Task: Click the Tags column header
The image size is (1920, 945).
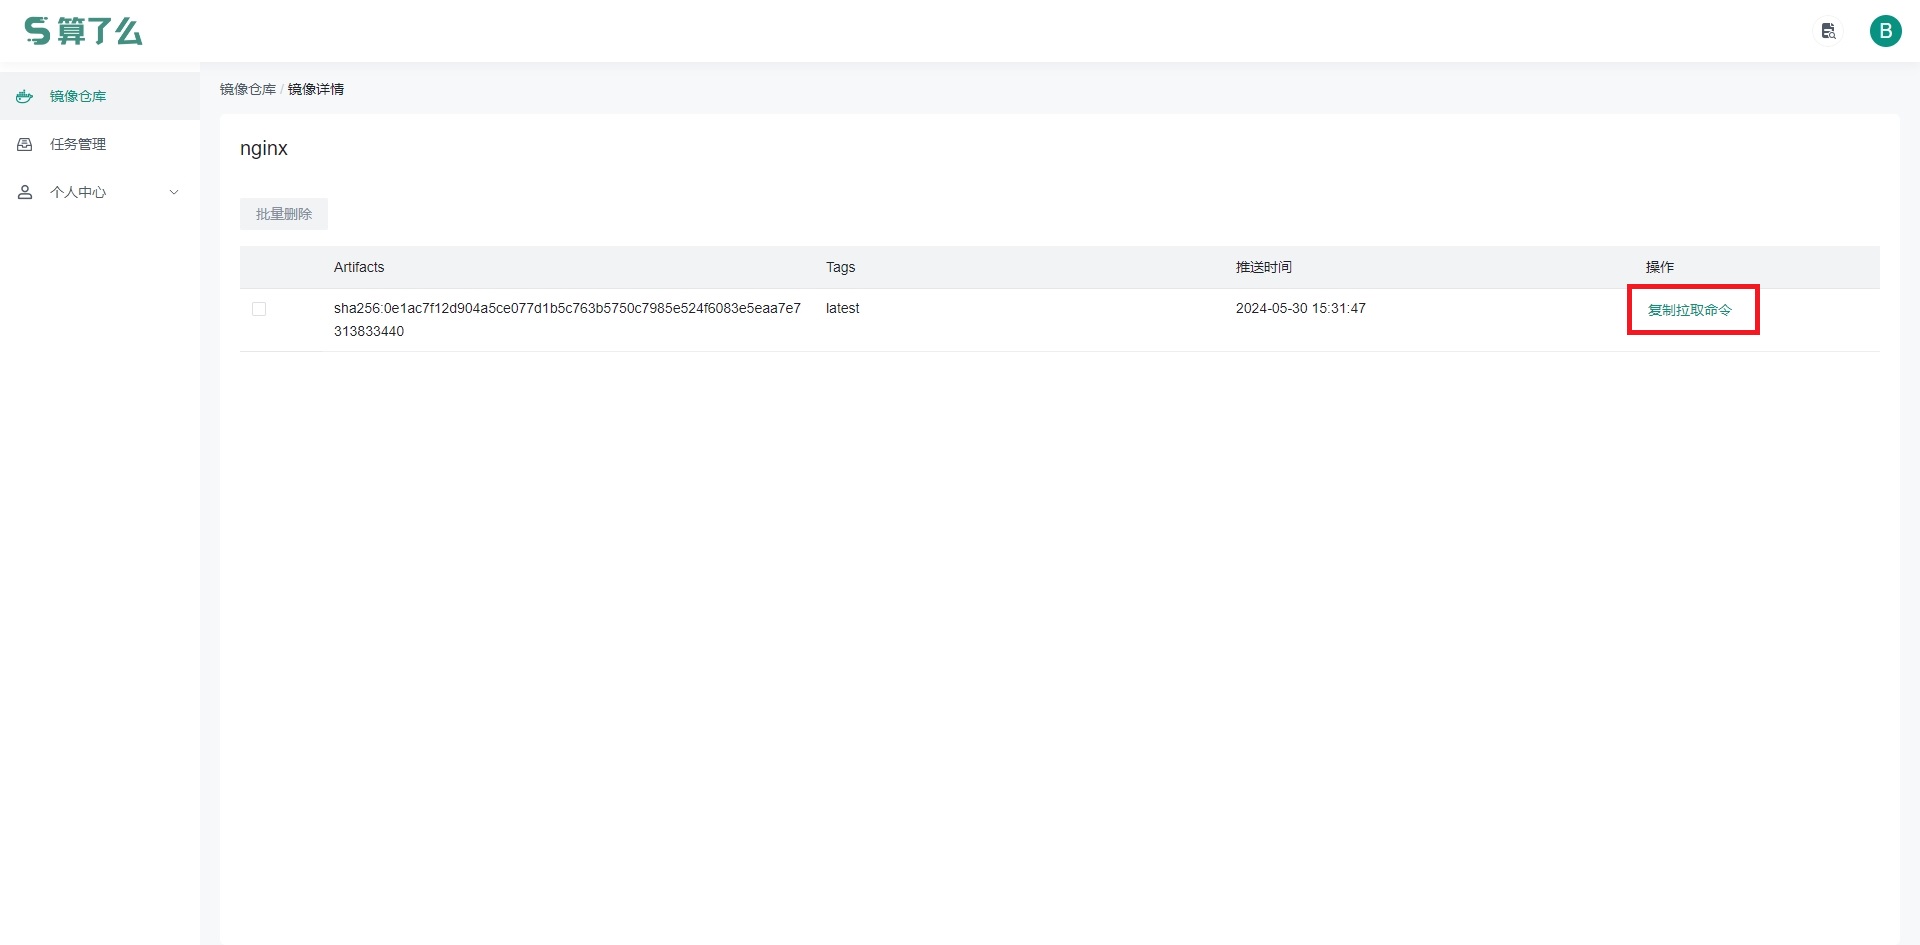Action: 840,267
